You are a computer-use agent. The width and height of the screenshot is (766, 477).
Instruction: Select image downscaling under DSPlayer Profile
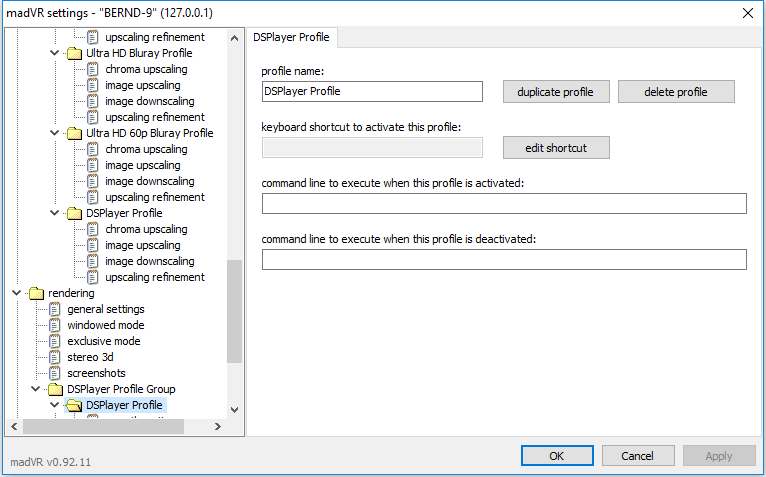(x=149, y=261)
